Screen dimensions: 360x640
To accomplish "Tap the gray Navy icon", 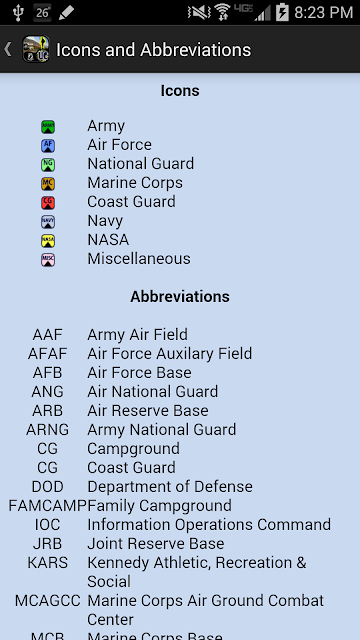I will click(48, 222).
